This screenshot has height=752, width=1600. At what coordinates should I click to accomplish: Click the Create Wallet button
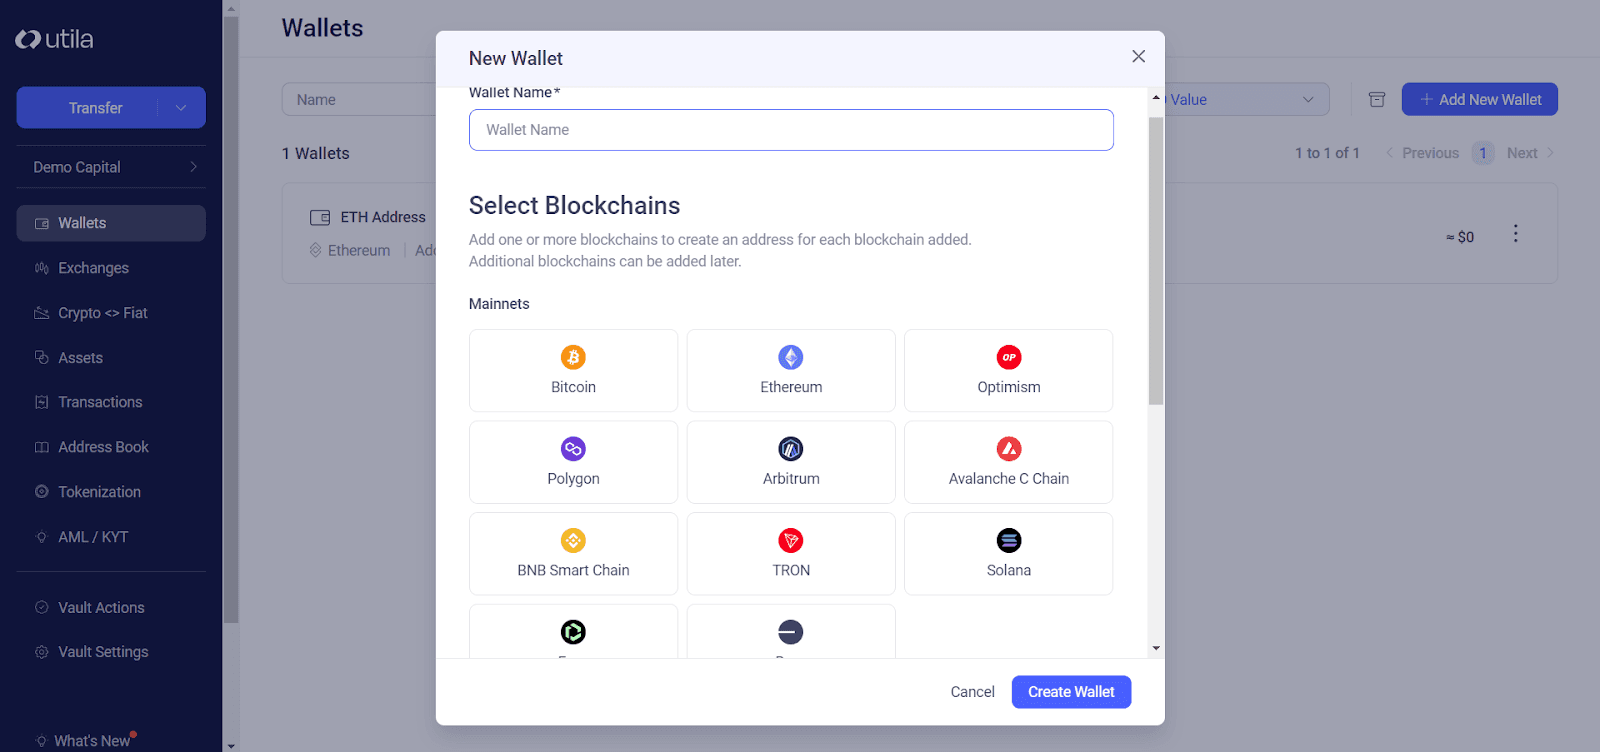pos(1070,691)
